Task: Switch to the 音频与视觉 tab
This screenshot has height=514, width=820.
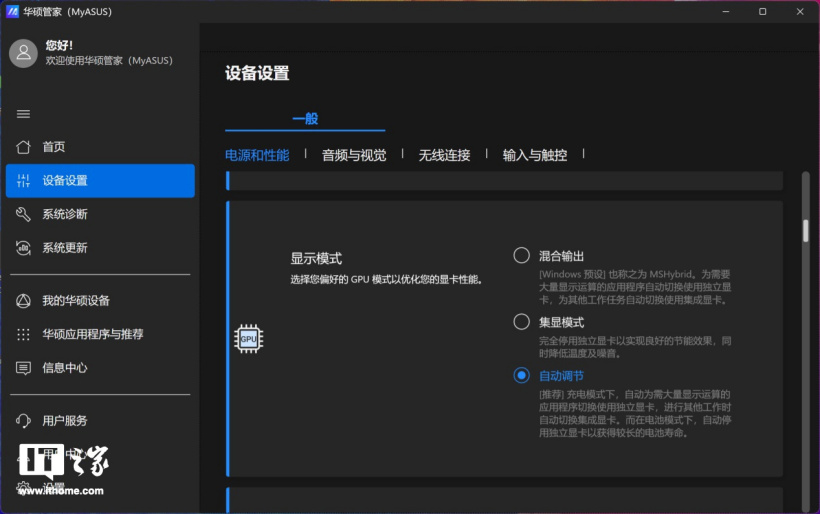Action: (353, 155)
